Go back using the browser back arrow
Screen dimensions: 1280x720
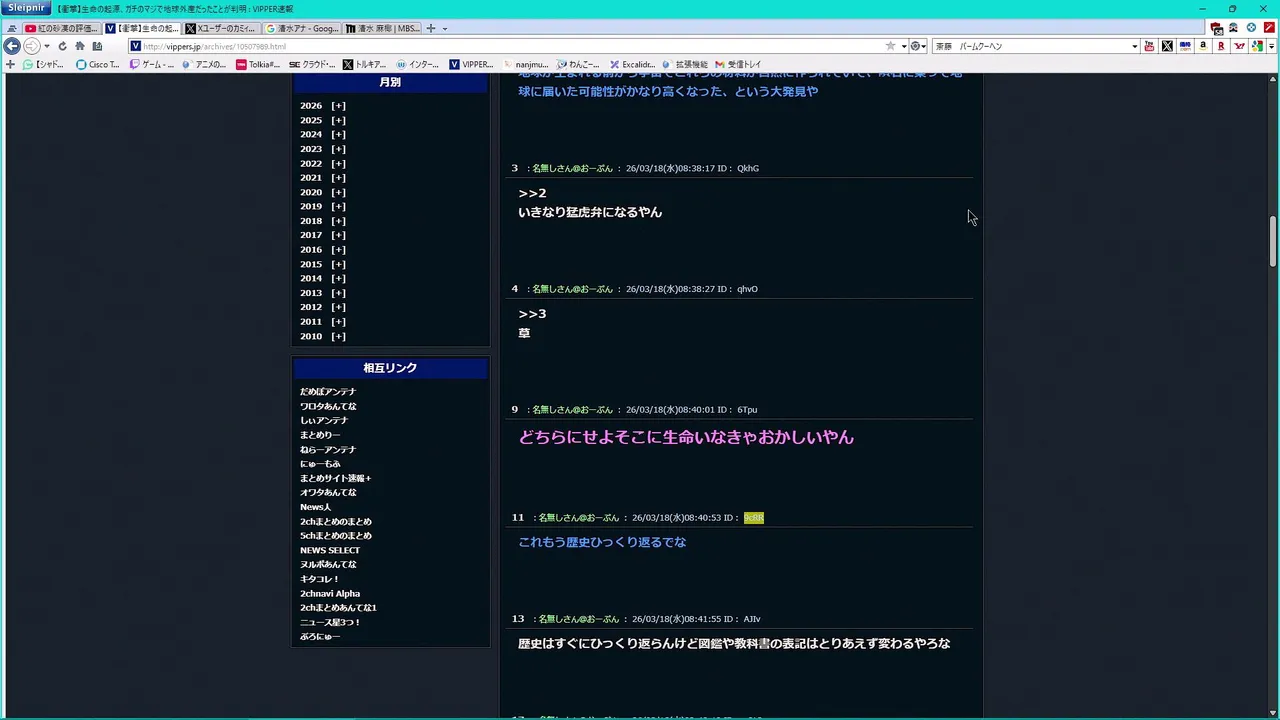tap(12, 46)
